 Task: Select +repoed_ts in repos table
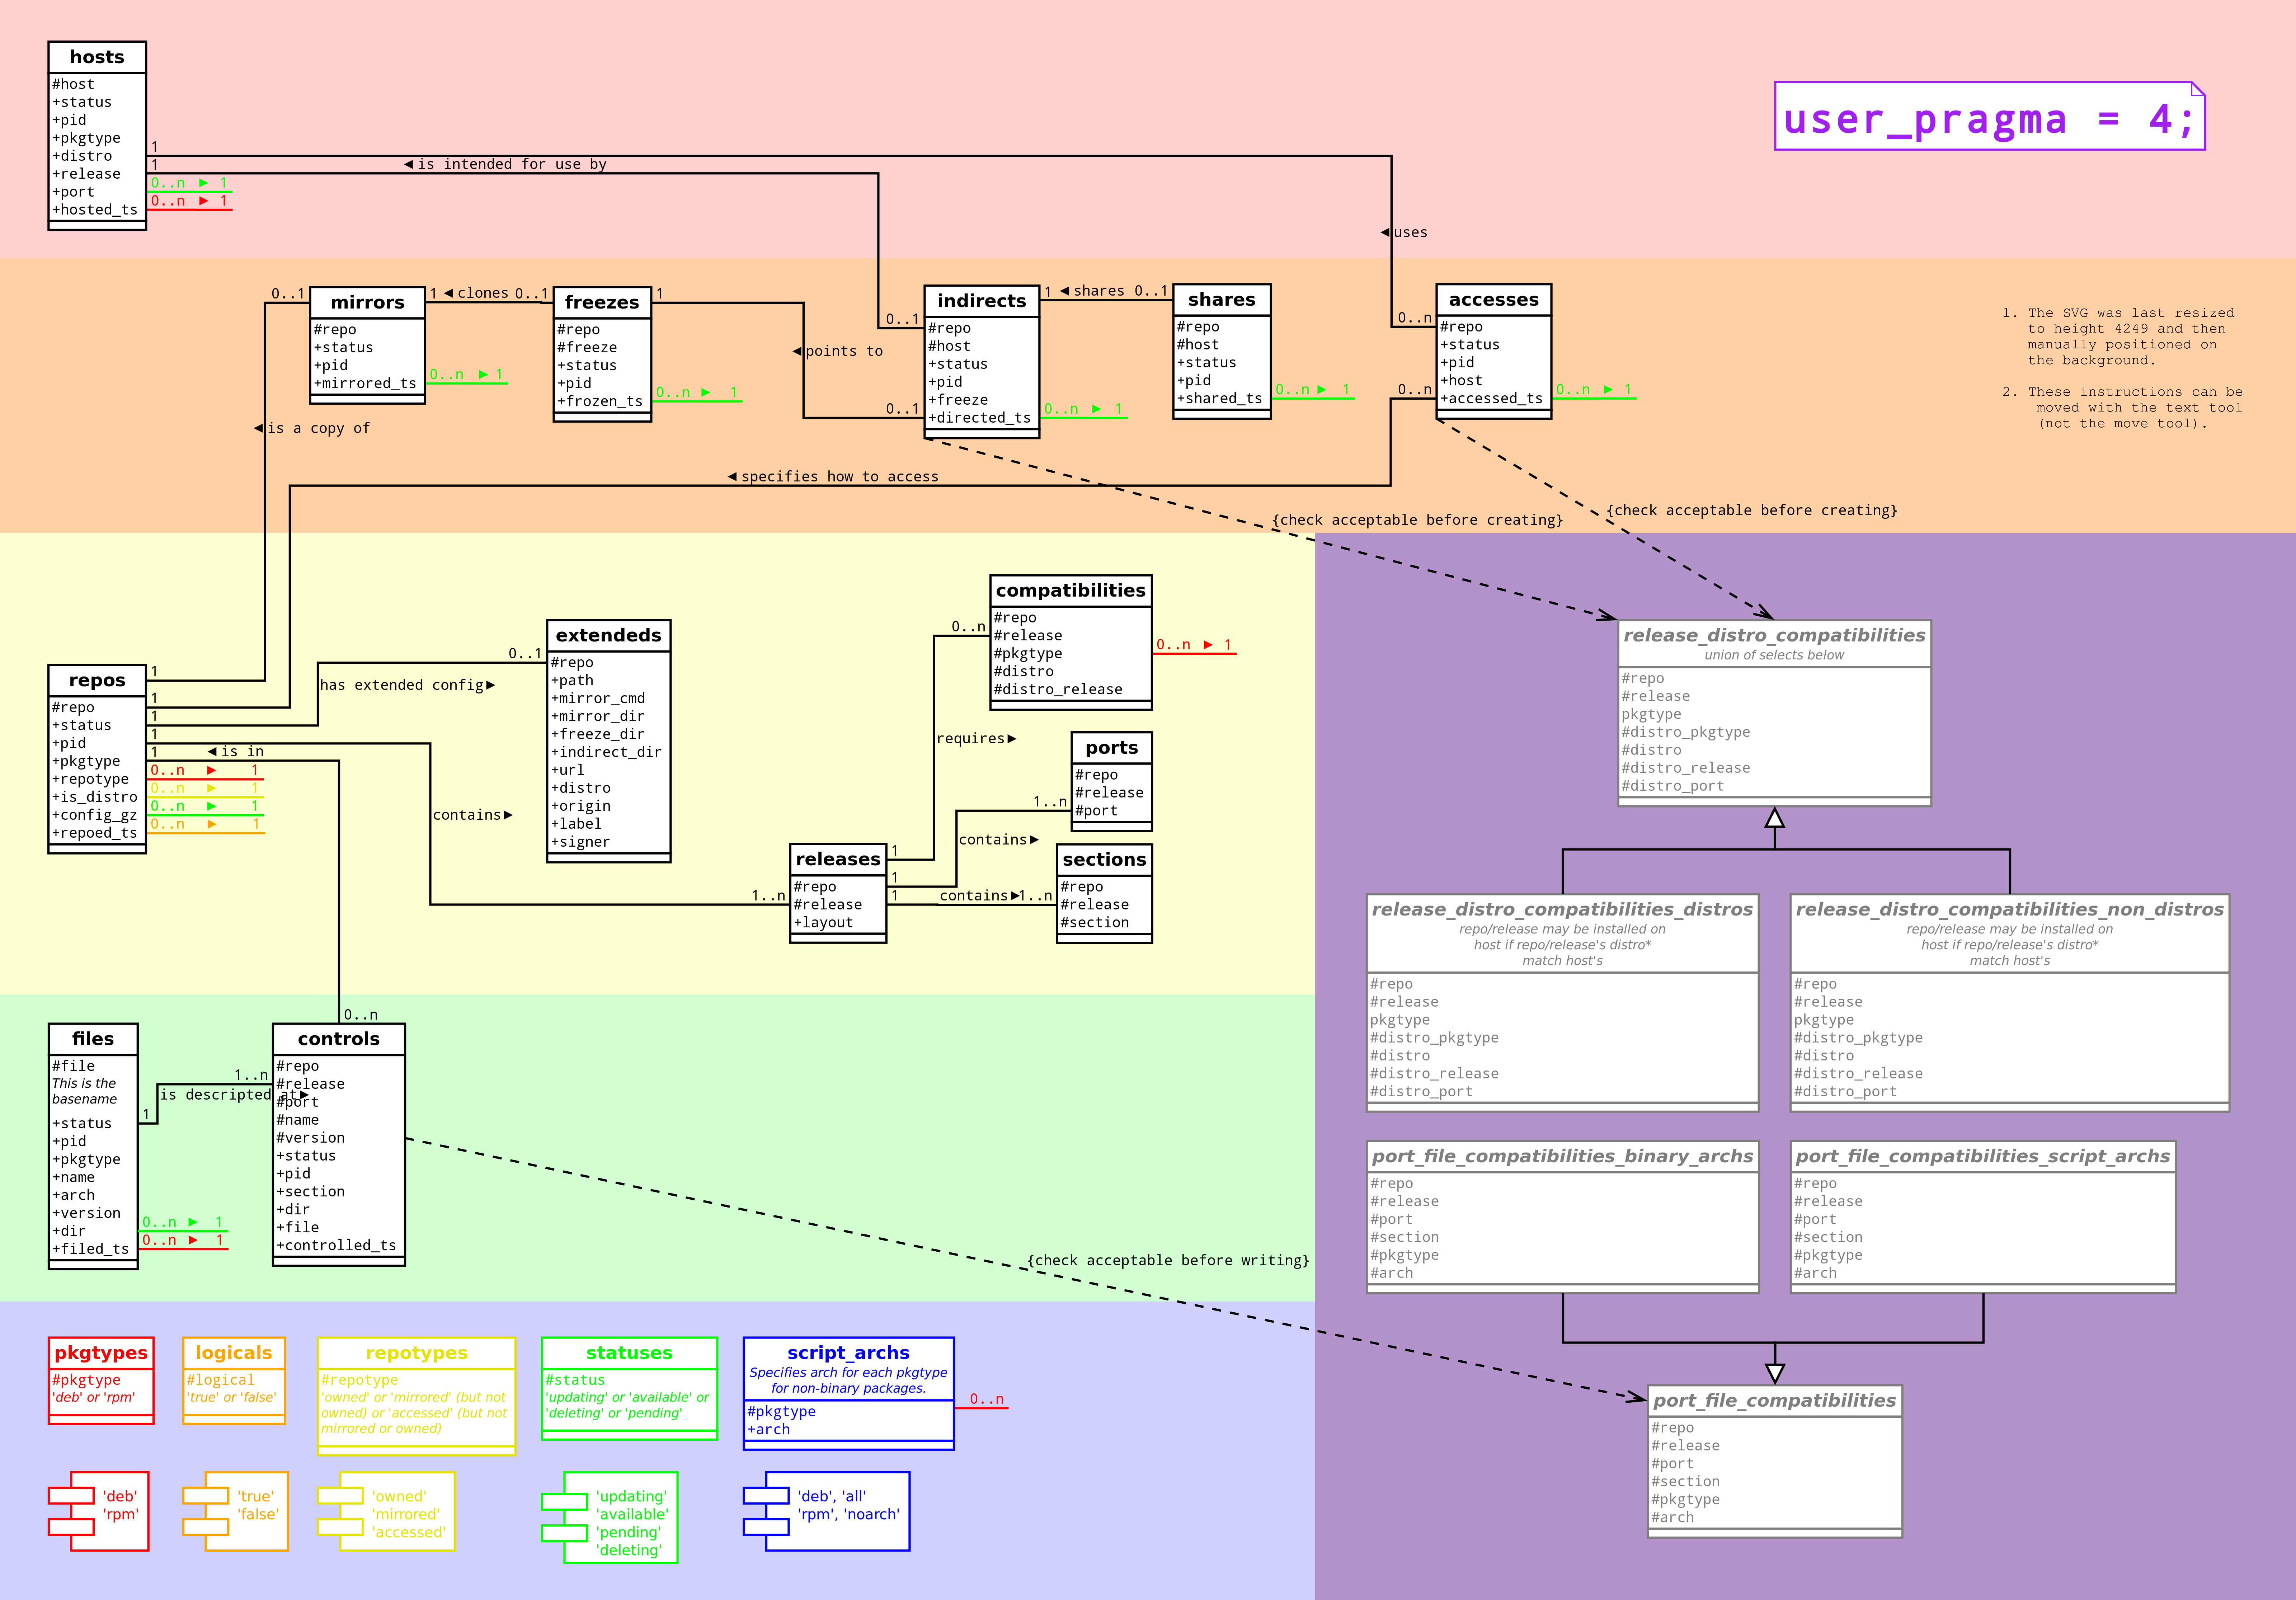coord(95,833)
